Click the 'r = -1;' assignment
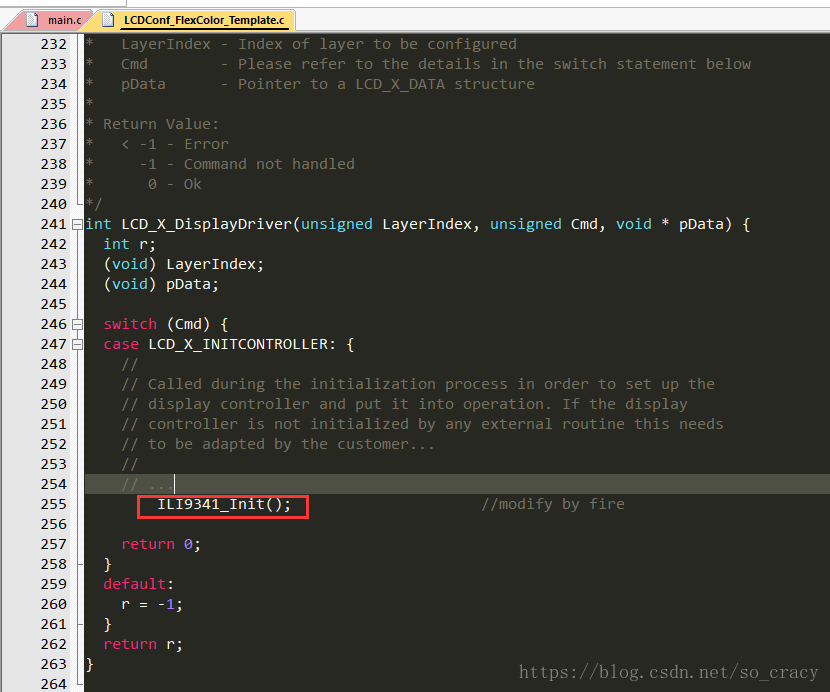Viewport: 830px width, 692px height. [x=152, y=604]
